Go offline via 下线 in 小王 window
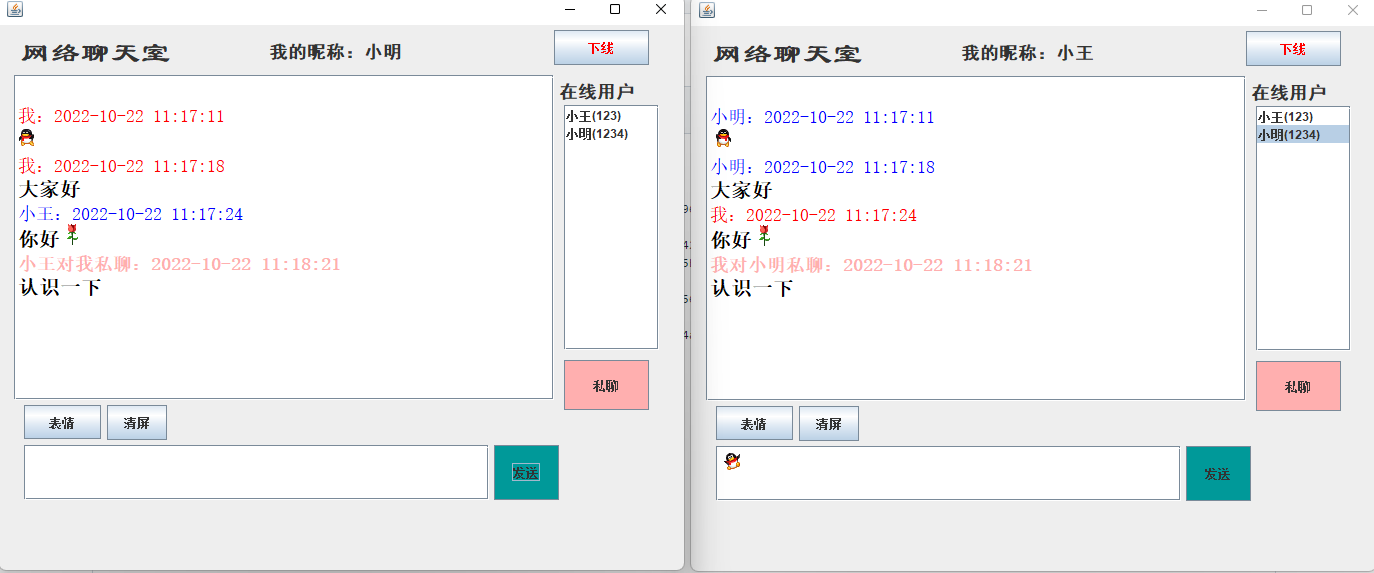Image resolution: width=1374 pixels, height=573 pixels. pos(1293,49)
